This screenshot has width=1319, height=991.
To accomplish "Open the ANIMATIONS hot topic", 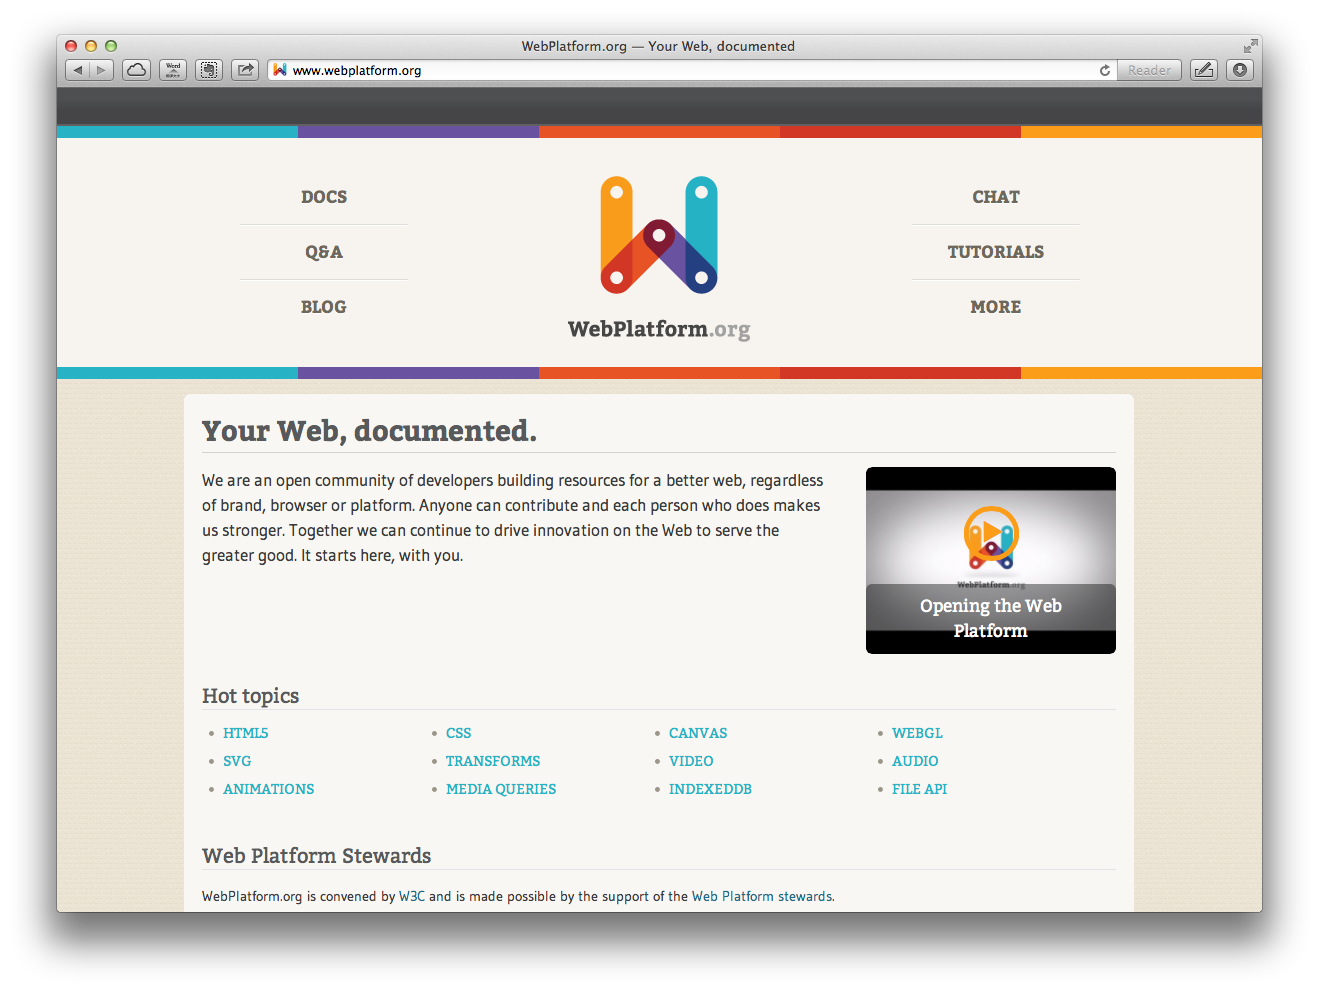I will pos(269,789).
